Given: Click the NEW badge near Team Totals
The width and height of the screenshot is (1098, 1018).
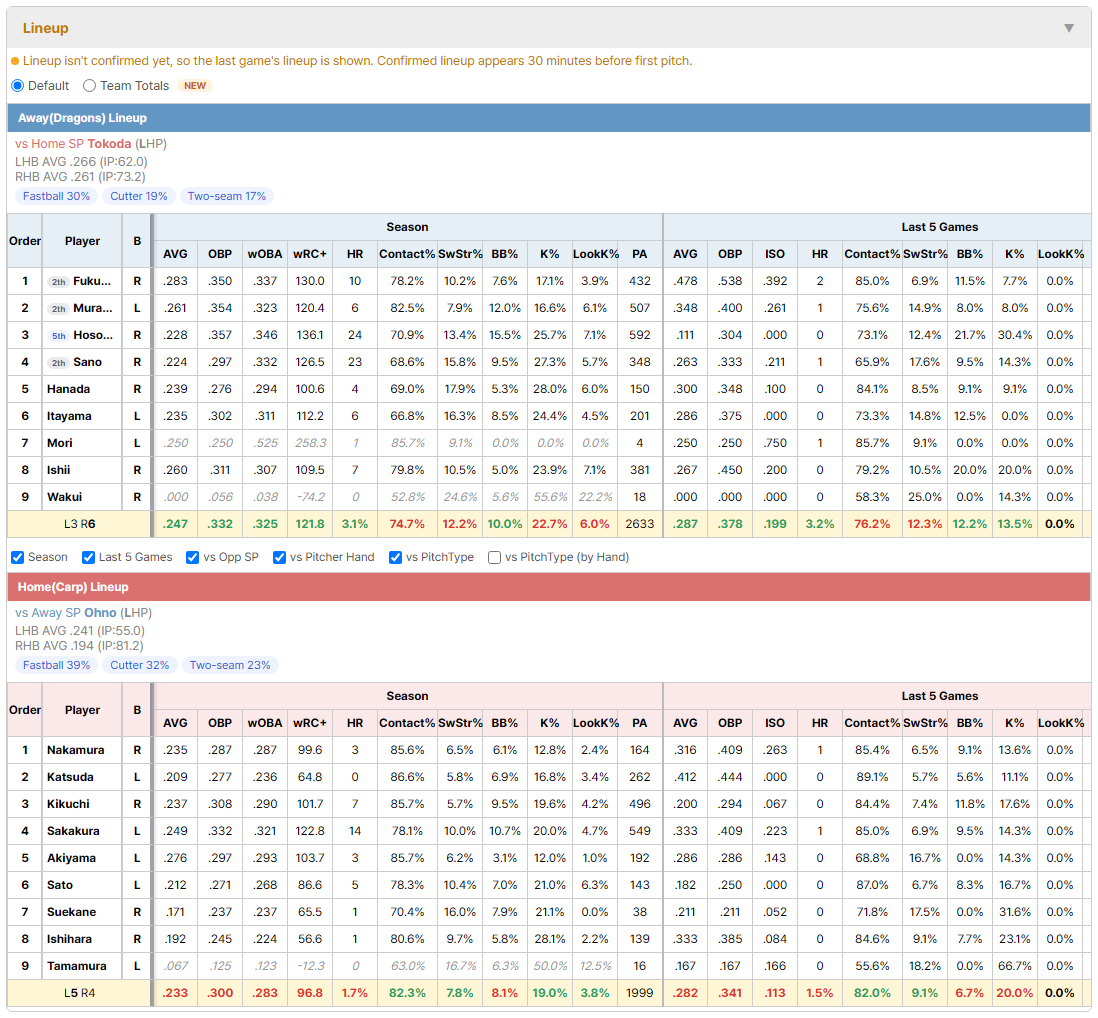Looking at the screenshot, I should (195, 85).
